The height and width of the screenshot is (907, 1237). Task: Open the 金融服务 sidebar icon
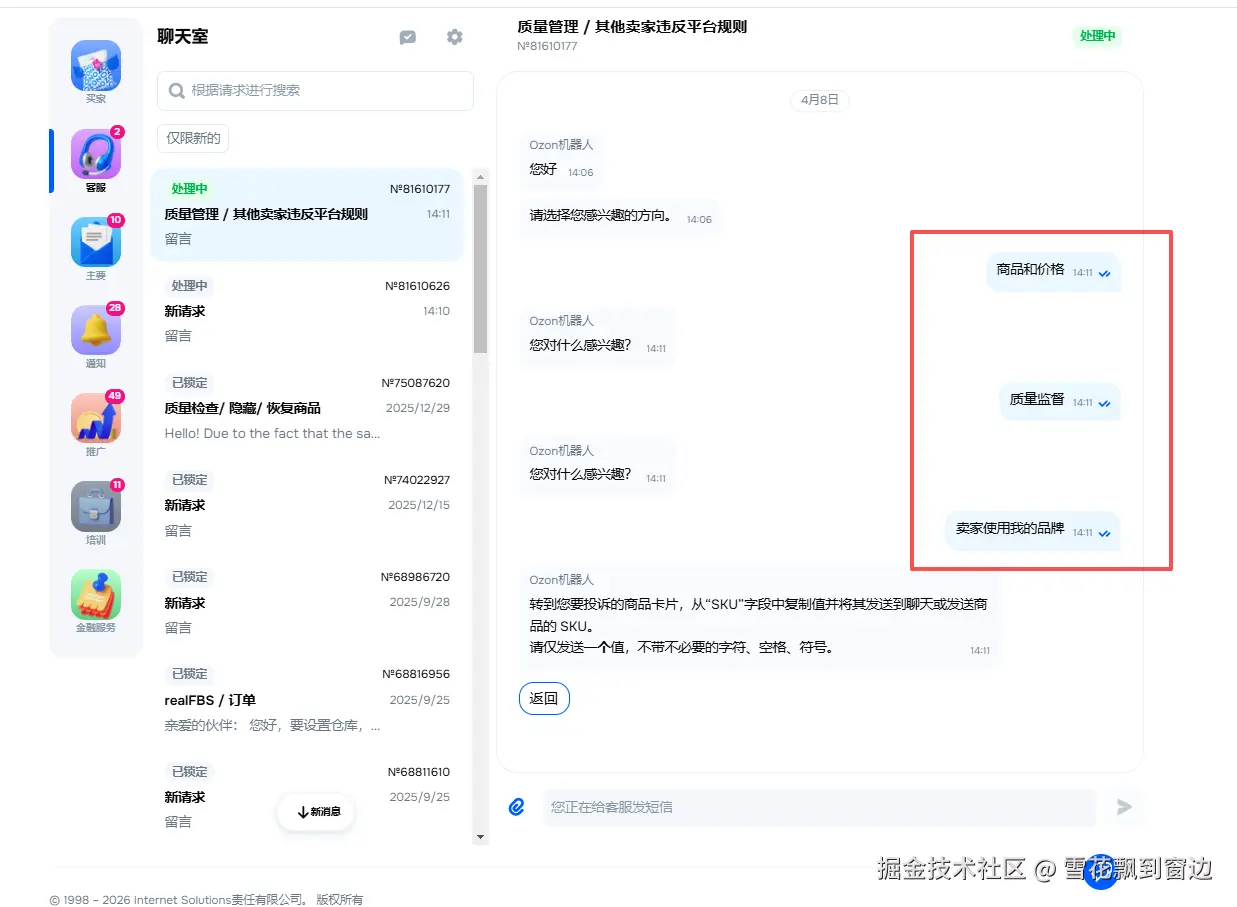click(x=96, y=595)
